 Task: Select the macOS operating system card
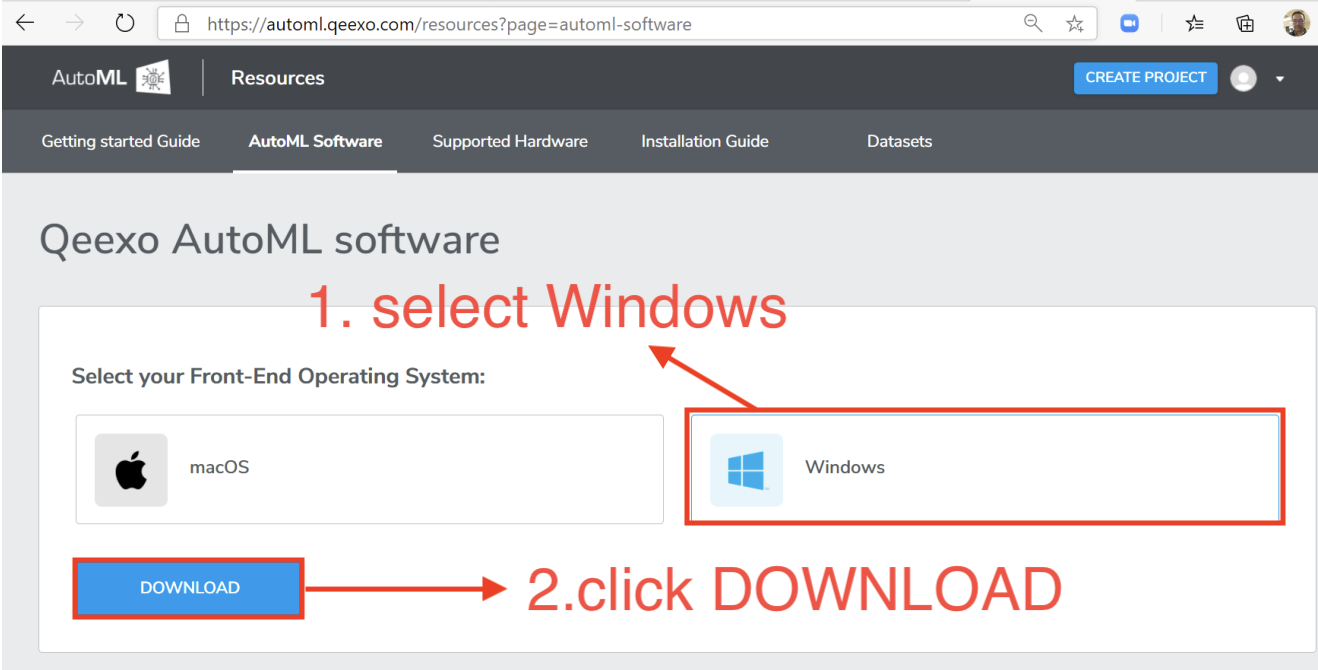370,470
